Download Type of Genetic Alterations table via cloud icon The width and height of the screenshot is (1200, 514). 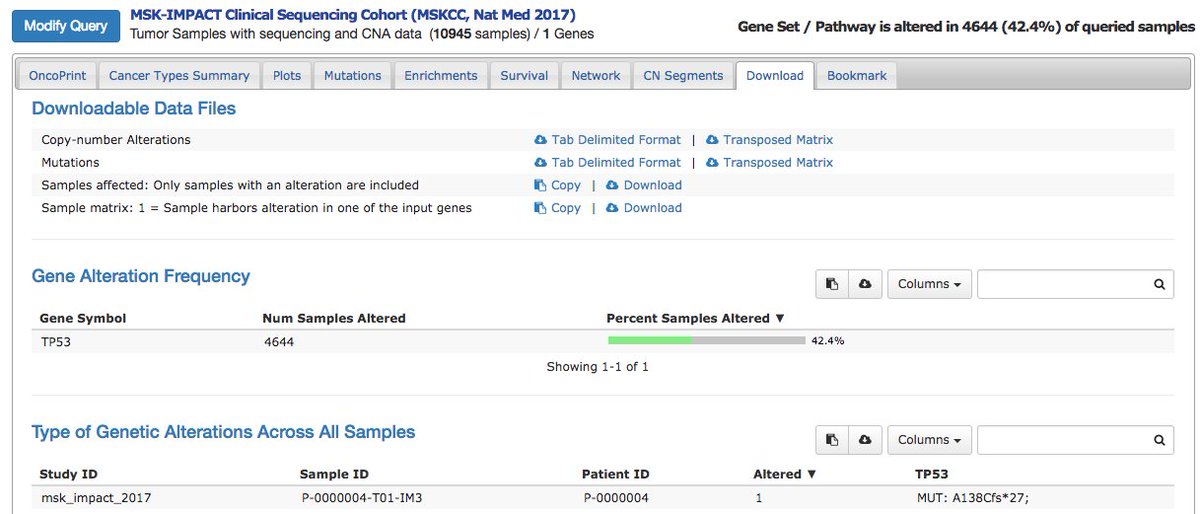click(864, 440)
